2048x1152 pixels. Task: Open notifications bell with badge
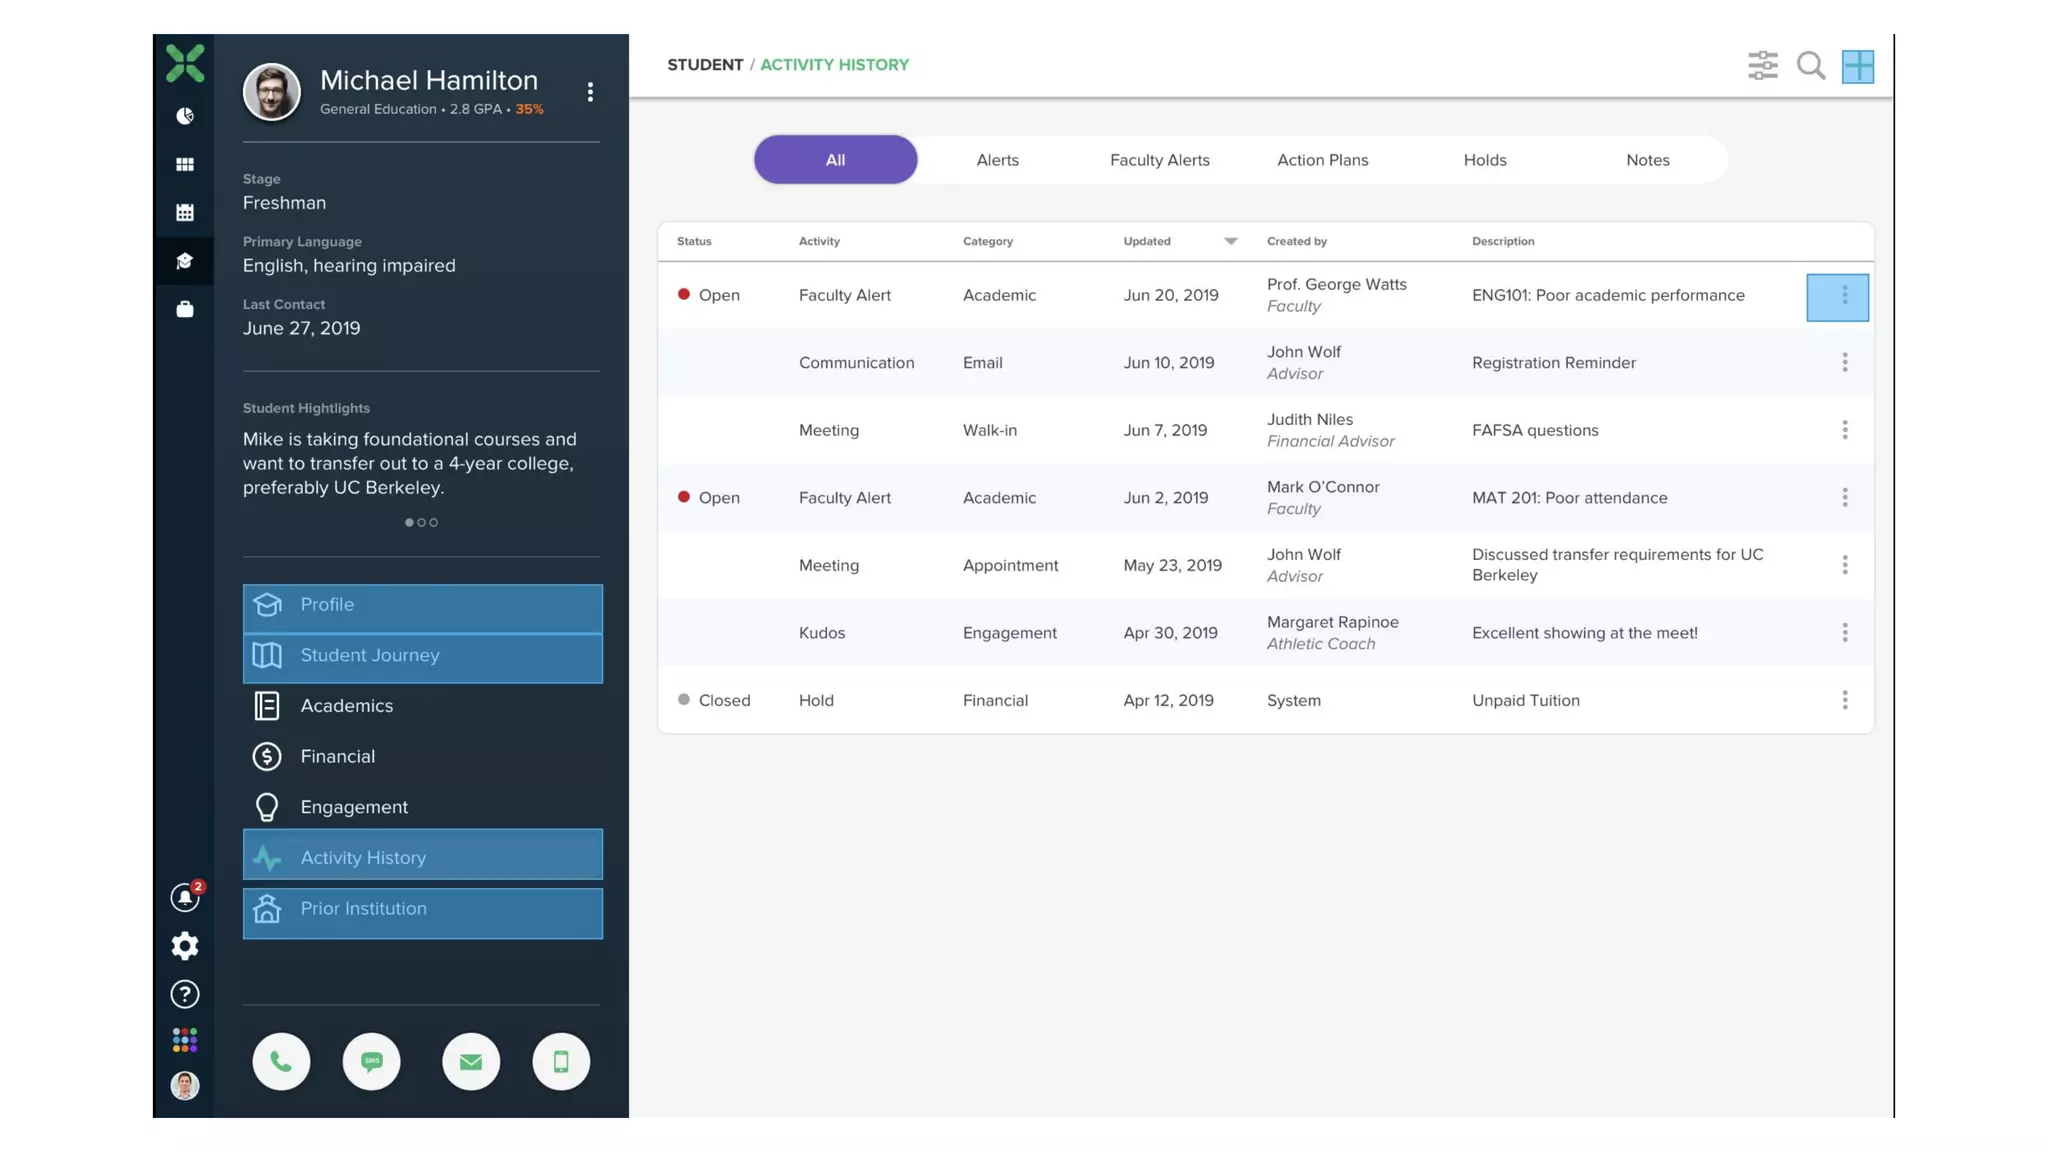185,897
